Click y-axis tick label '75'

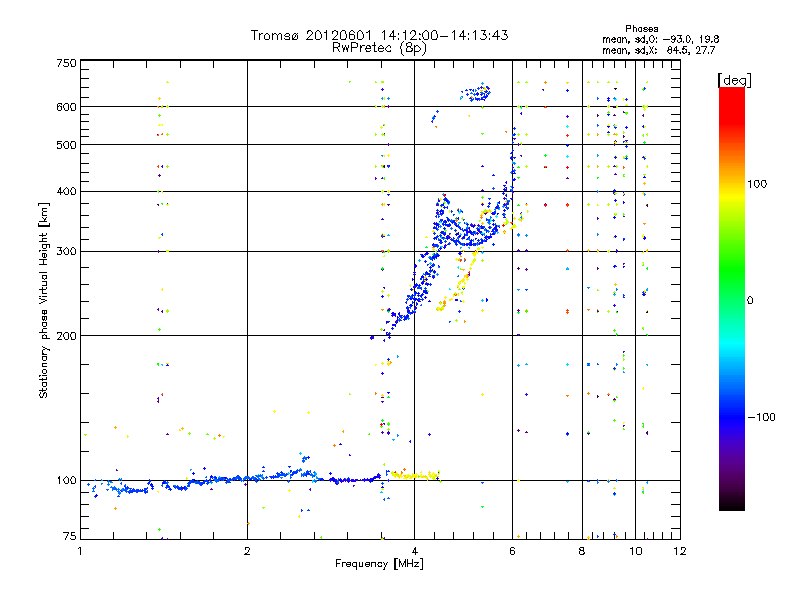click(70, 536)
